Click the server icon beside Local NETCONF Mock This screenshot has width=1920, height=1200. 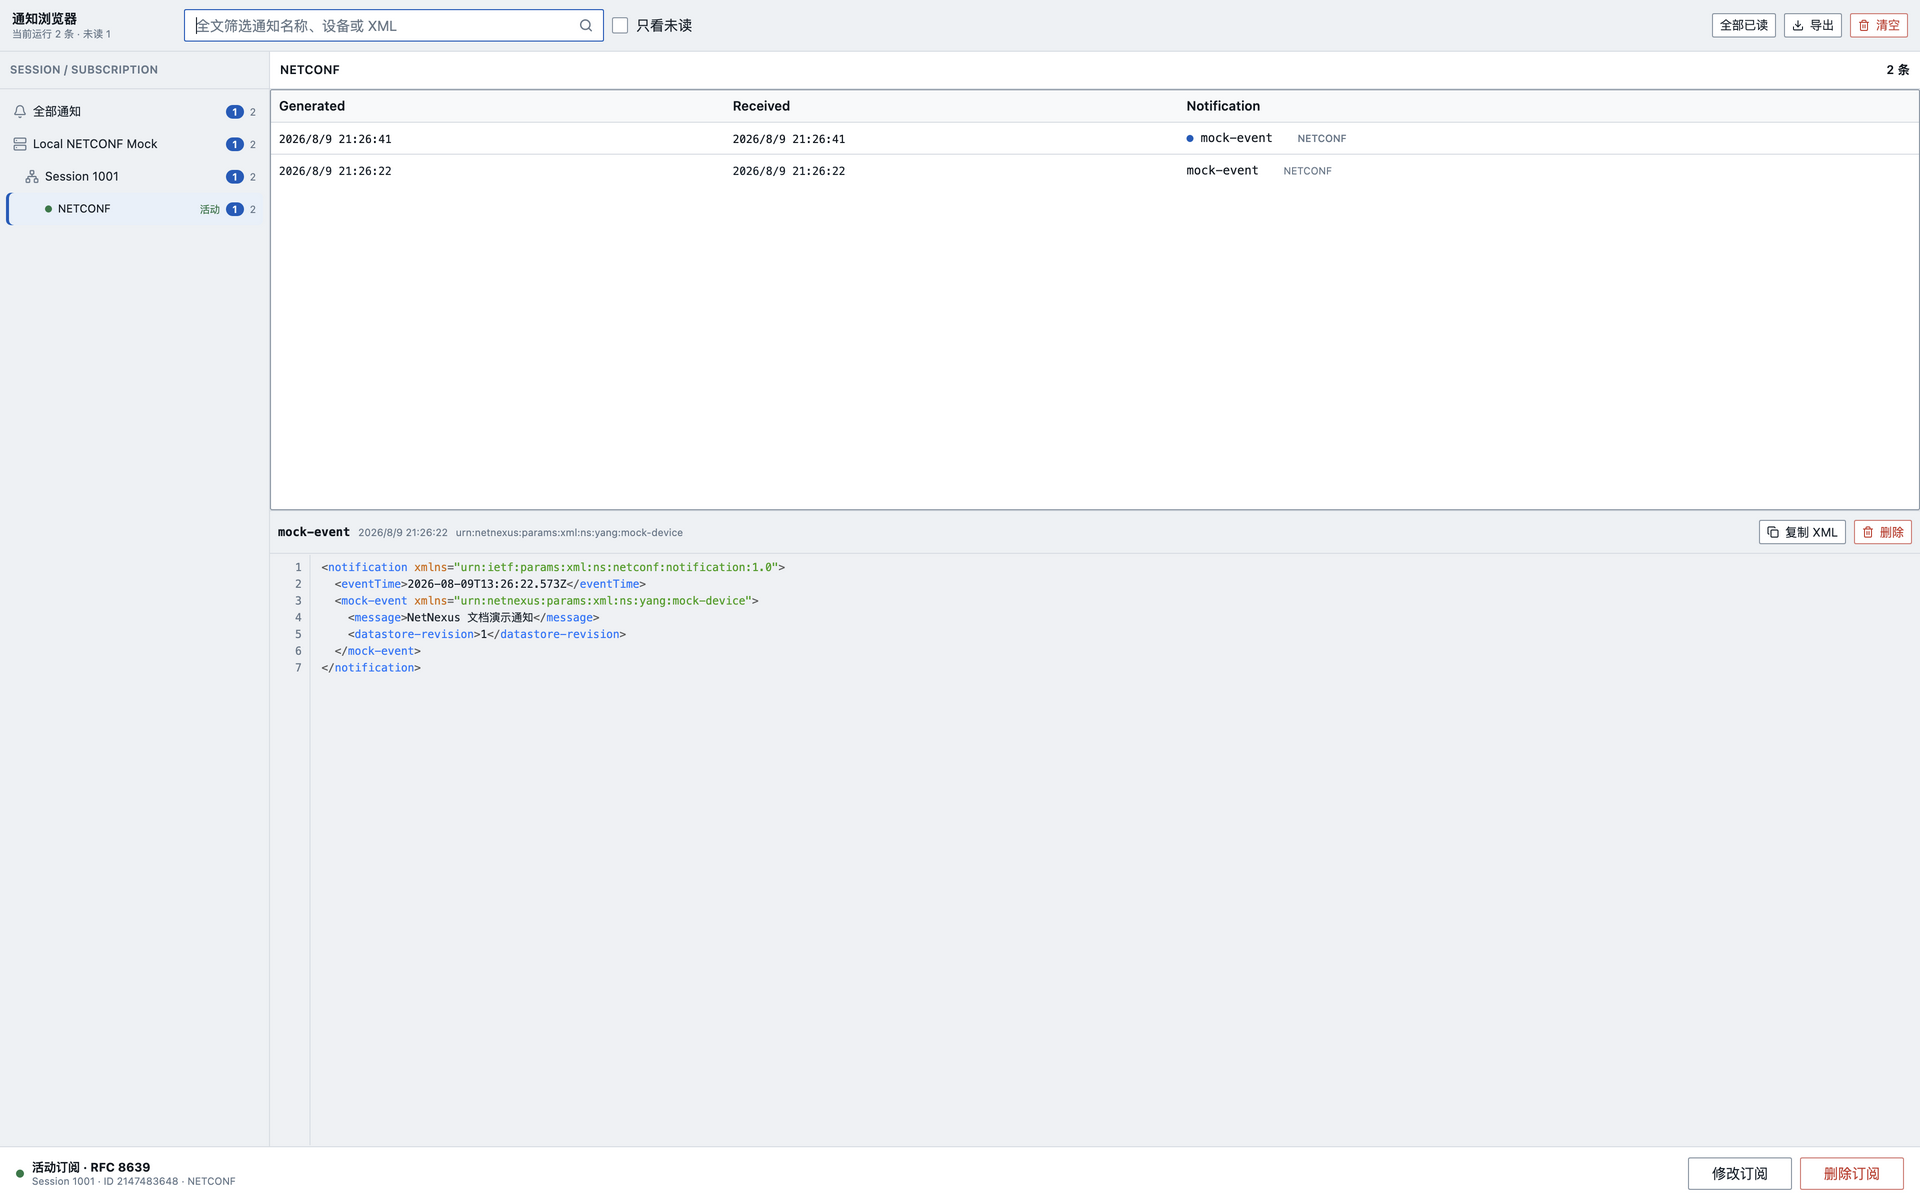tap(20, 144)
